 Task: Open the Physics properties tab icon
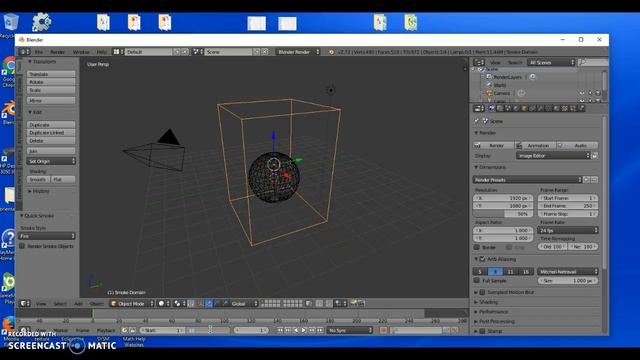(582, 108)
